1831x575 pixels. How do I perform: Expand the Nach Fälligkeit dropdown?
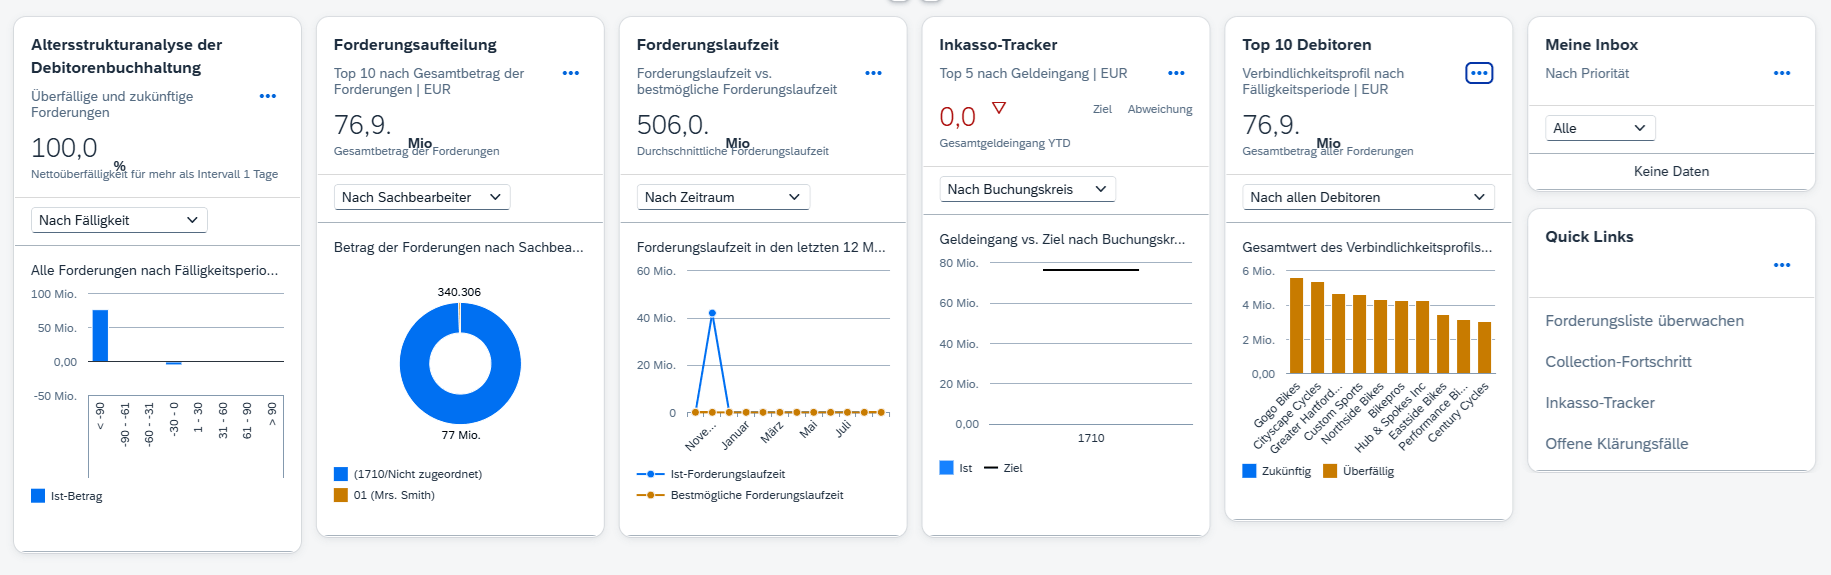119,220
